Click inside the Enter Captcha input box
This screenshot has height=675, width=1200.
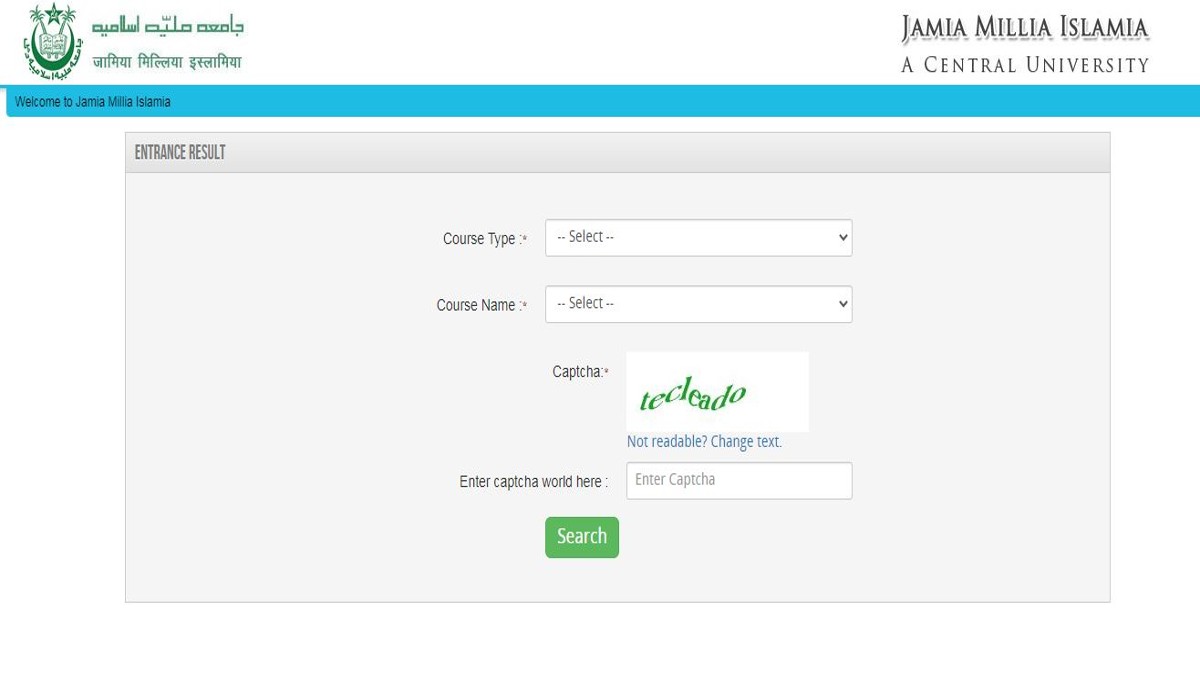tap(738, 480)
